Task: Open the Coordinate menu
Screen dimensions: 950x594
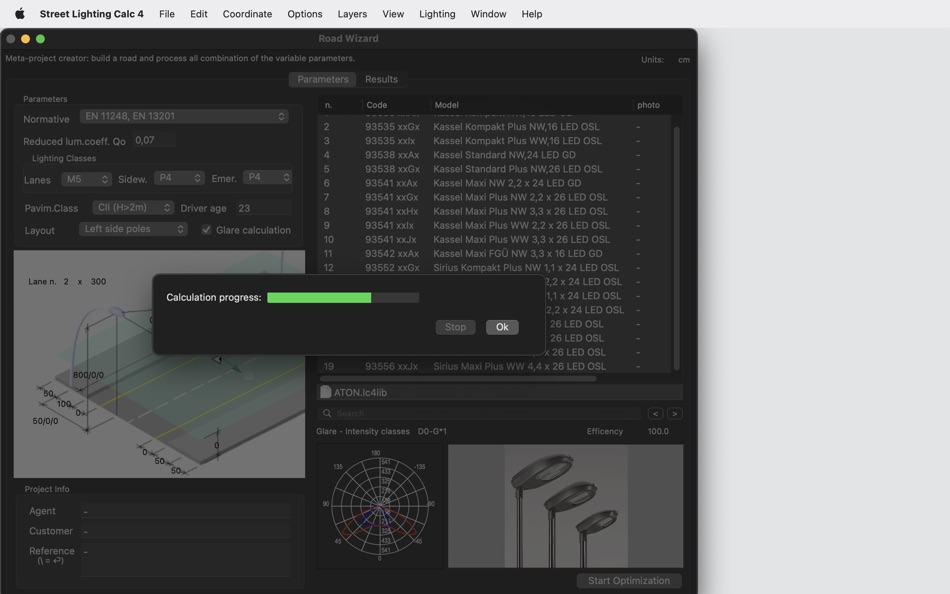Action: 247,13
